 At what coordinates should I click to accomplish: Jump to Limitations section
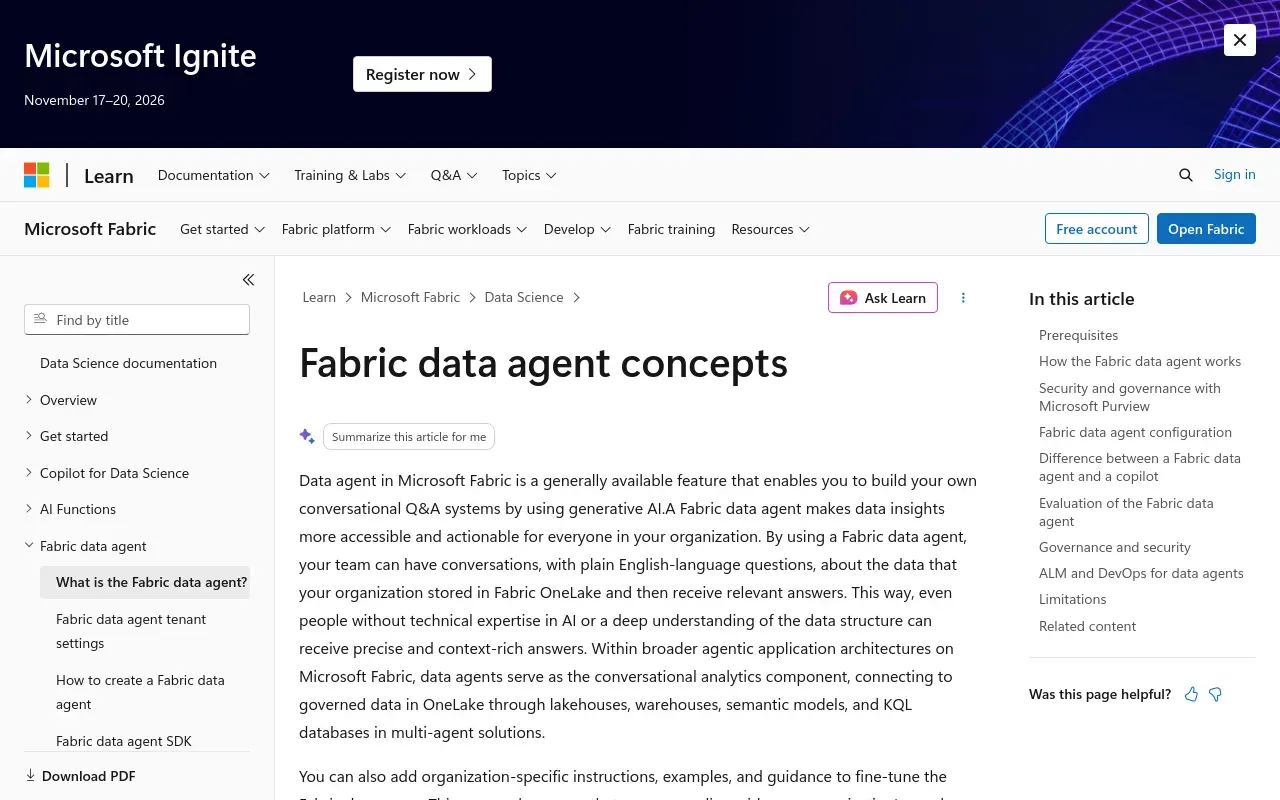tap(1072, 599)
